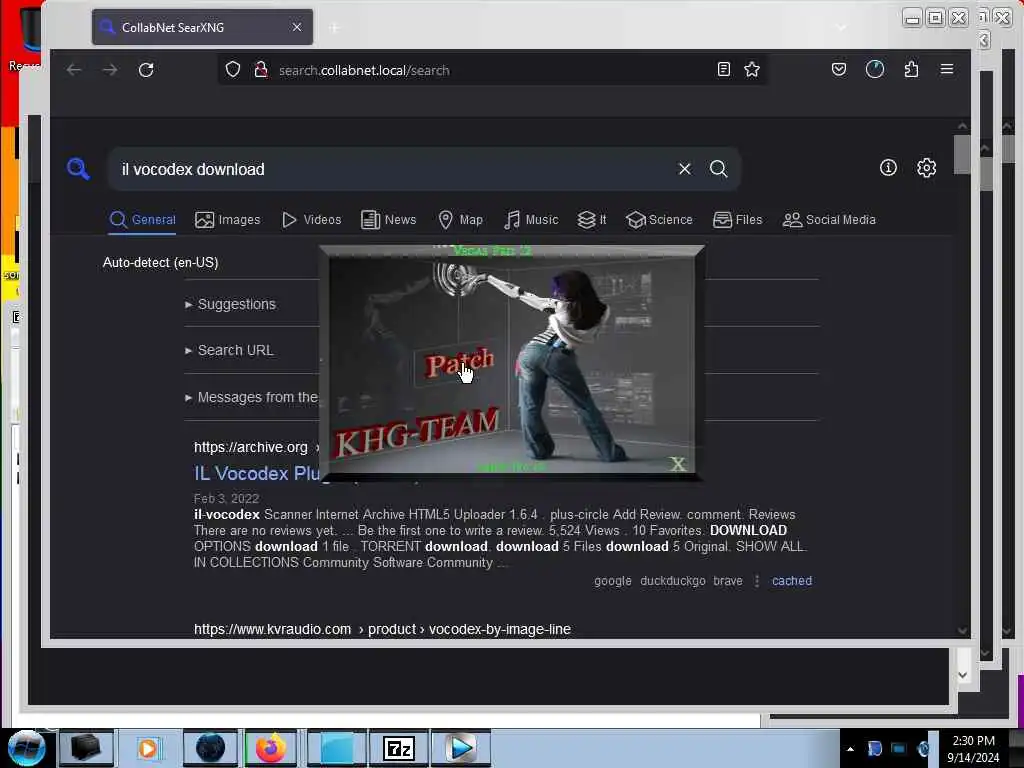Click the 'brave' engine label under result

pos(728,581)
